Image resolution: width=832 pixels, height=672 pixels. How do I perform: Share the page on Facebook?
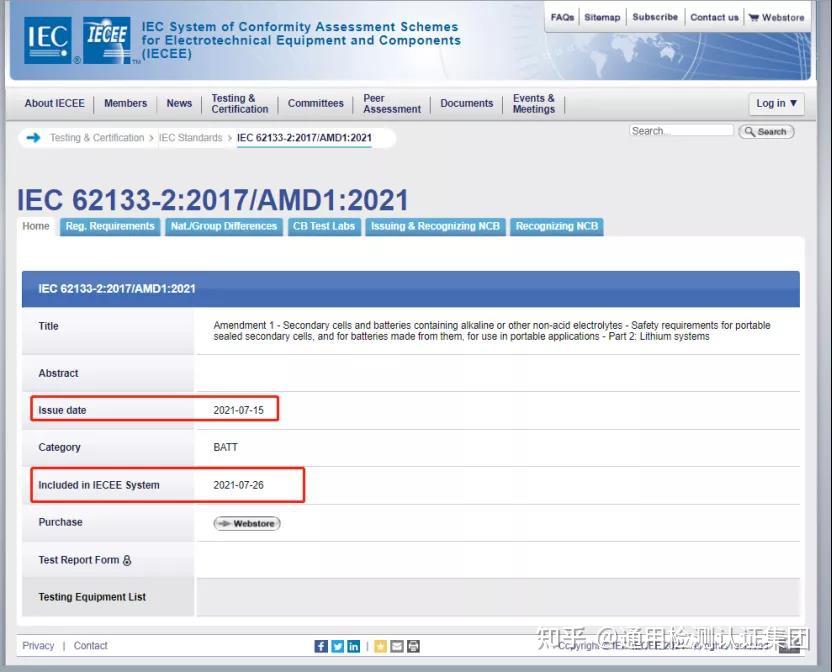pos(320,646)
